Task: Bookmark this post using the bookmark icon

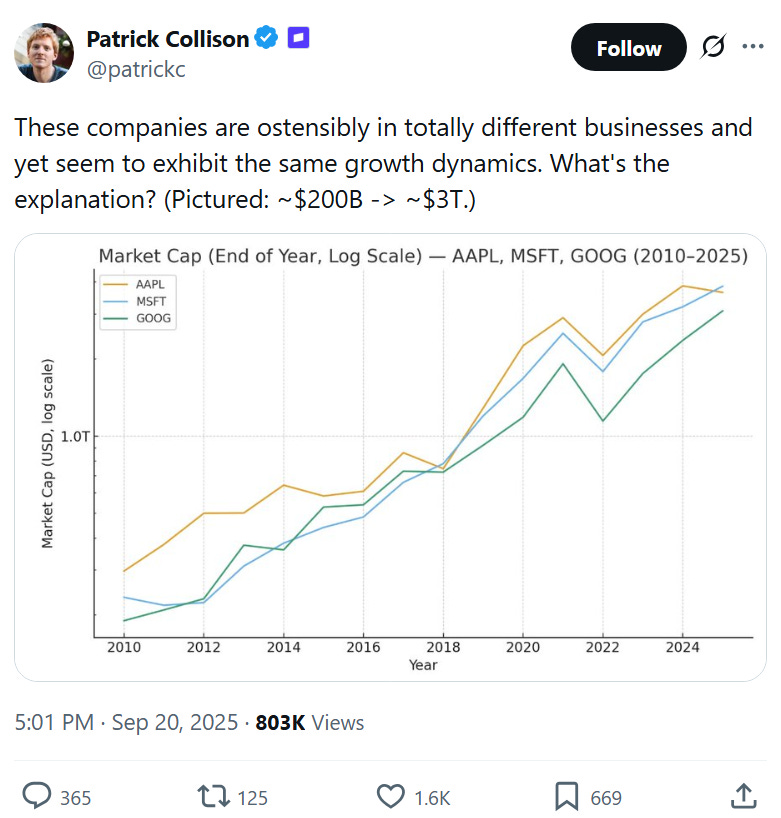Action: point(567,796)
